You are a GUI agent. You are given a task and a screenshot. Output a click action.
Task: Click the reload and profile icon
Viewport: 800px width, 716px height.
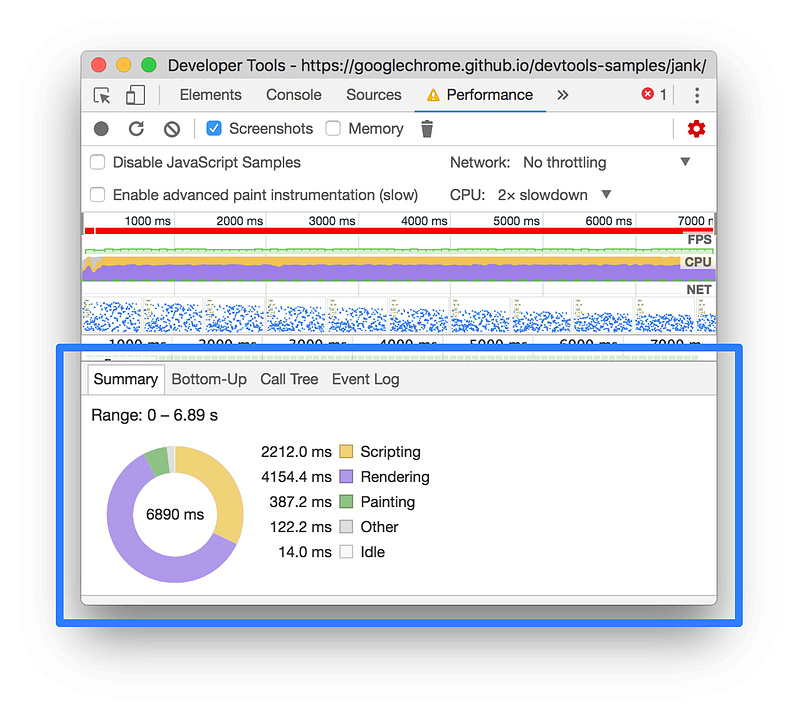[136, 129]
